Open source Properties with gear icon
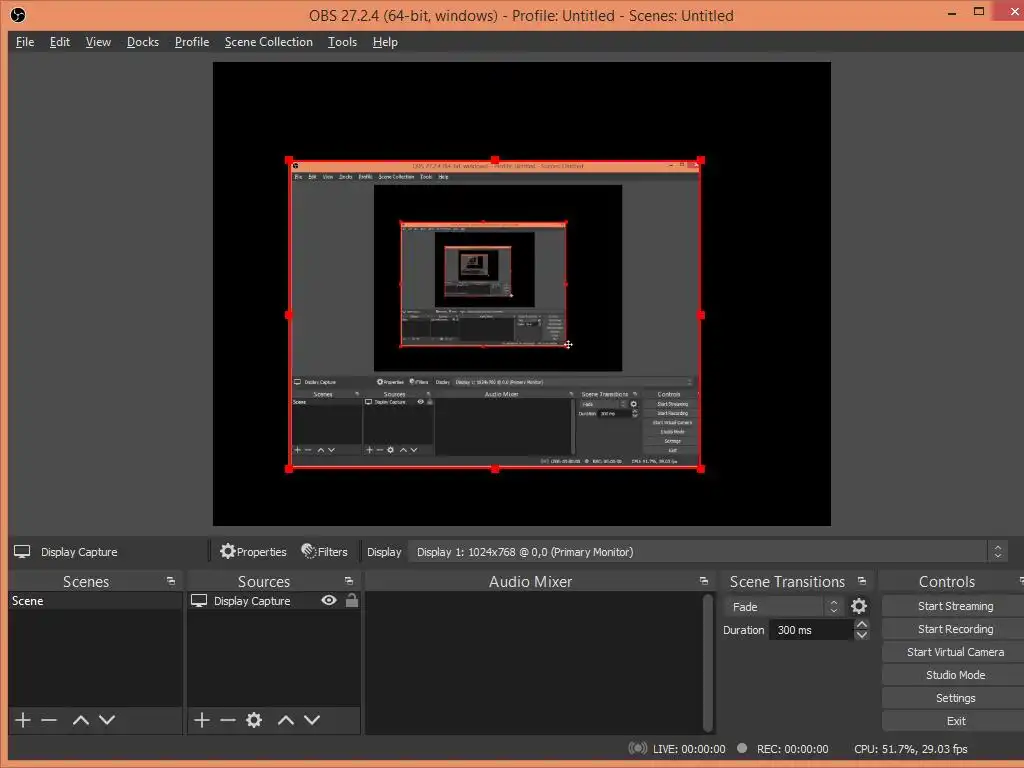The image size is (1024, 768). [253, 552]
